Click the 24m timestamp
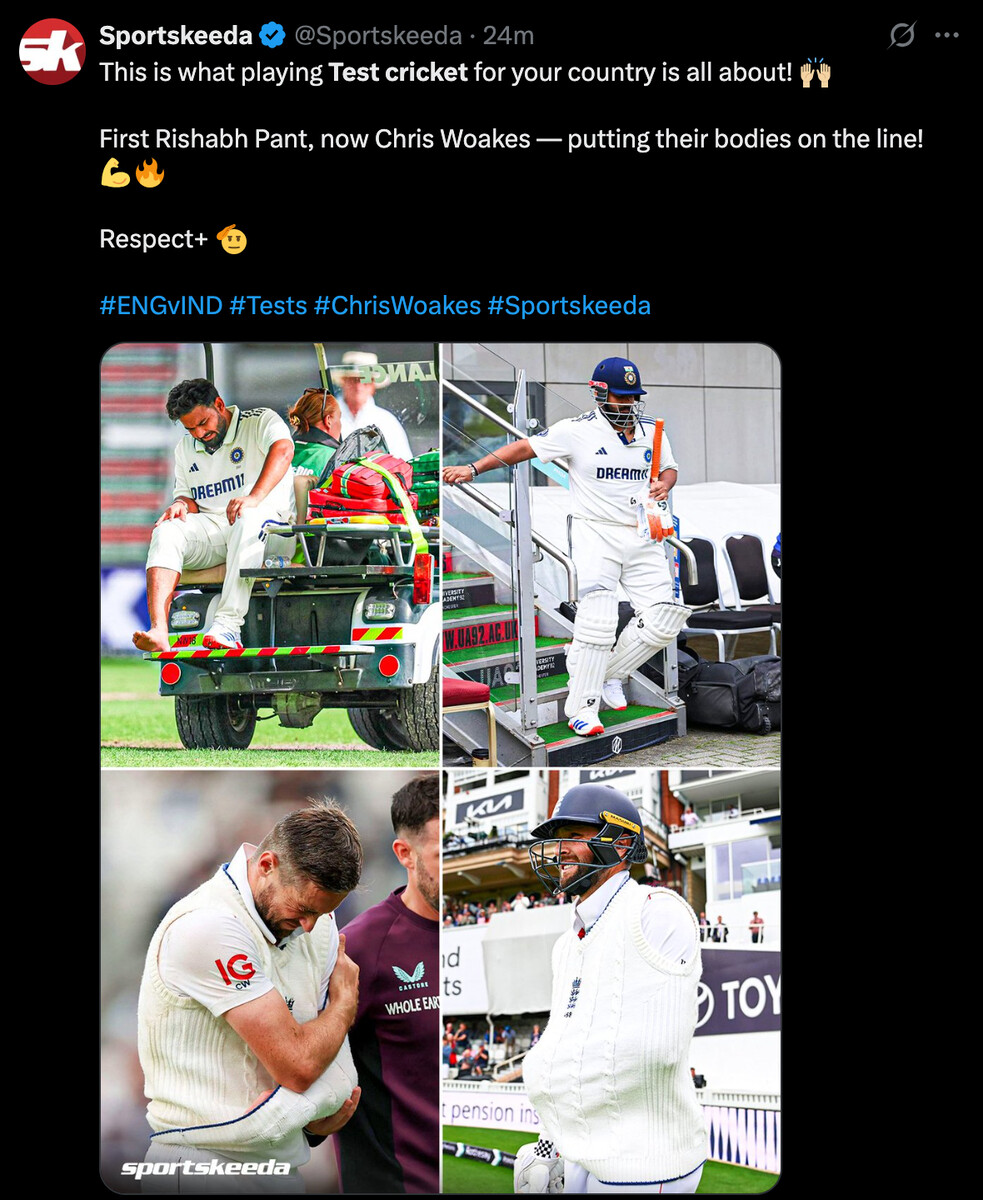The image size is (983, 1200). click(508, 36)
